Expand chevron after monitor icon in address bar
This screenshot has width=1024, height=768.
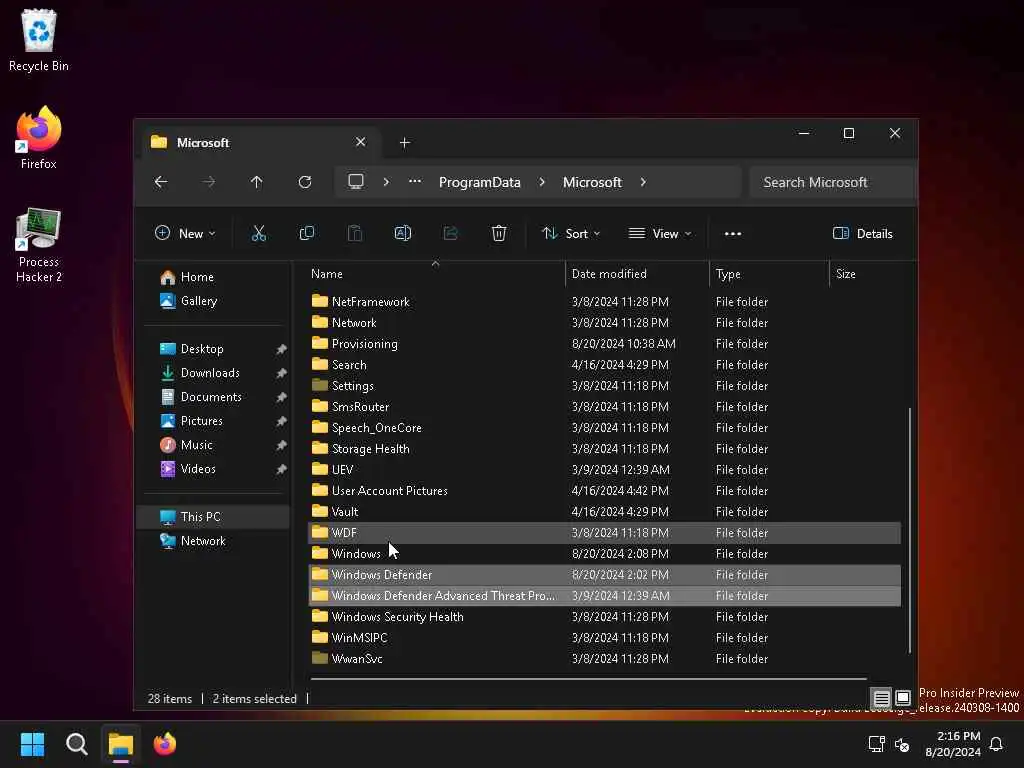click(x=386, y=182)
